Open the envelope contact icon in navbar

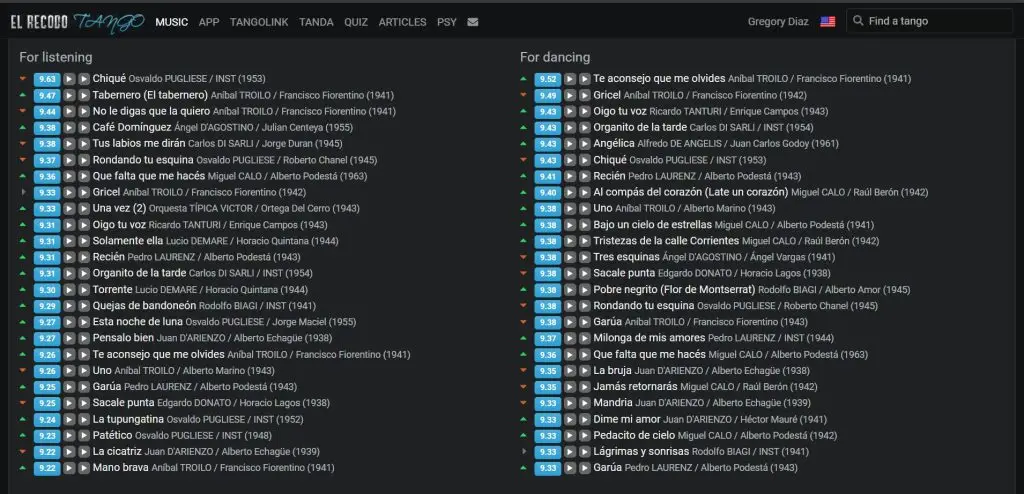[473, 22]
